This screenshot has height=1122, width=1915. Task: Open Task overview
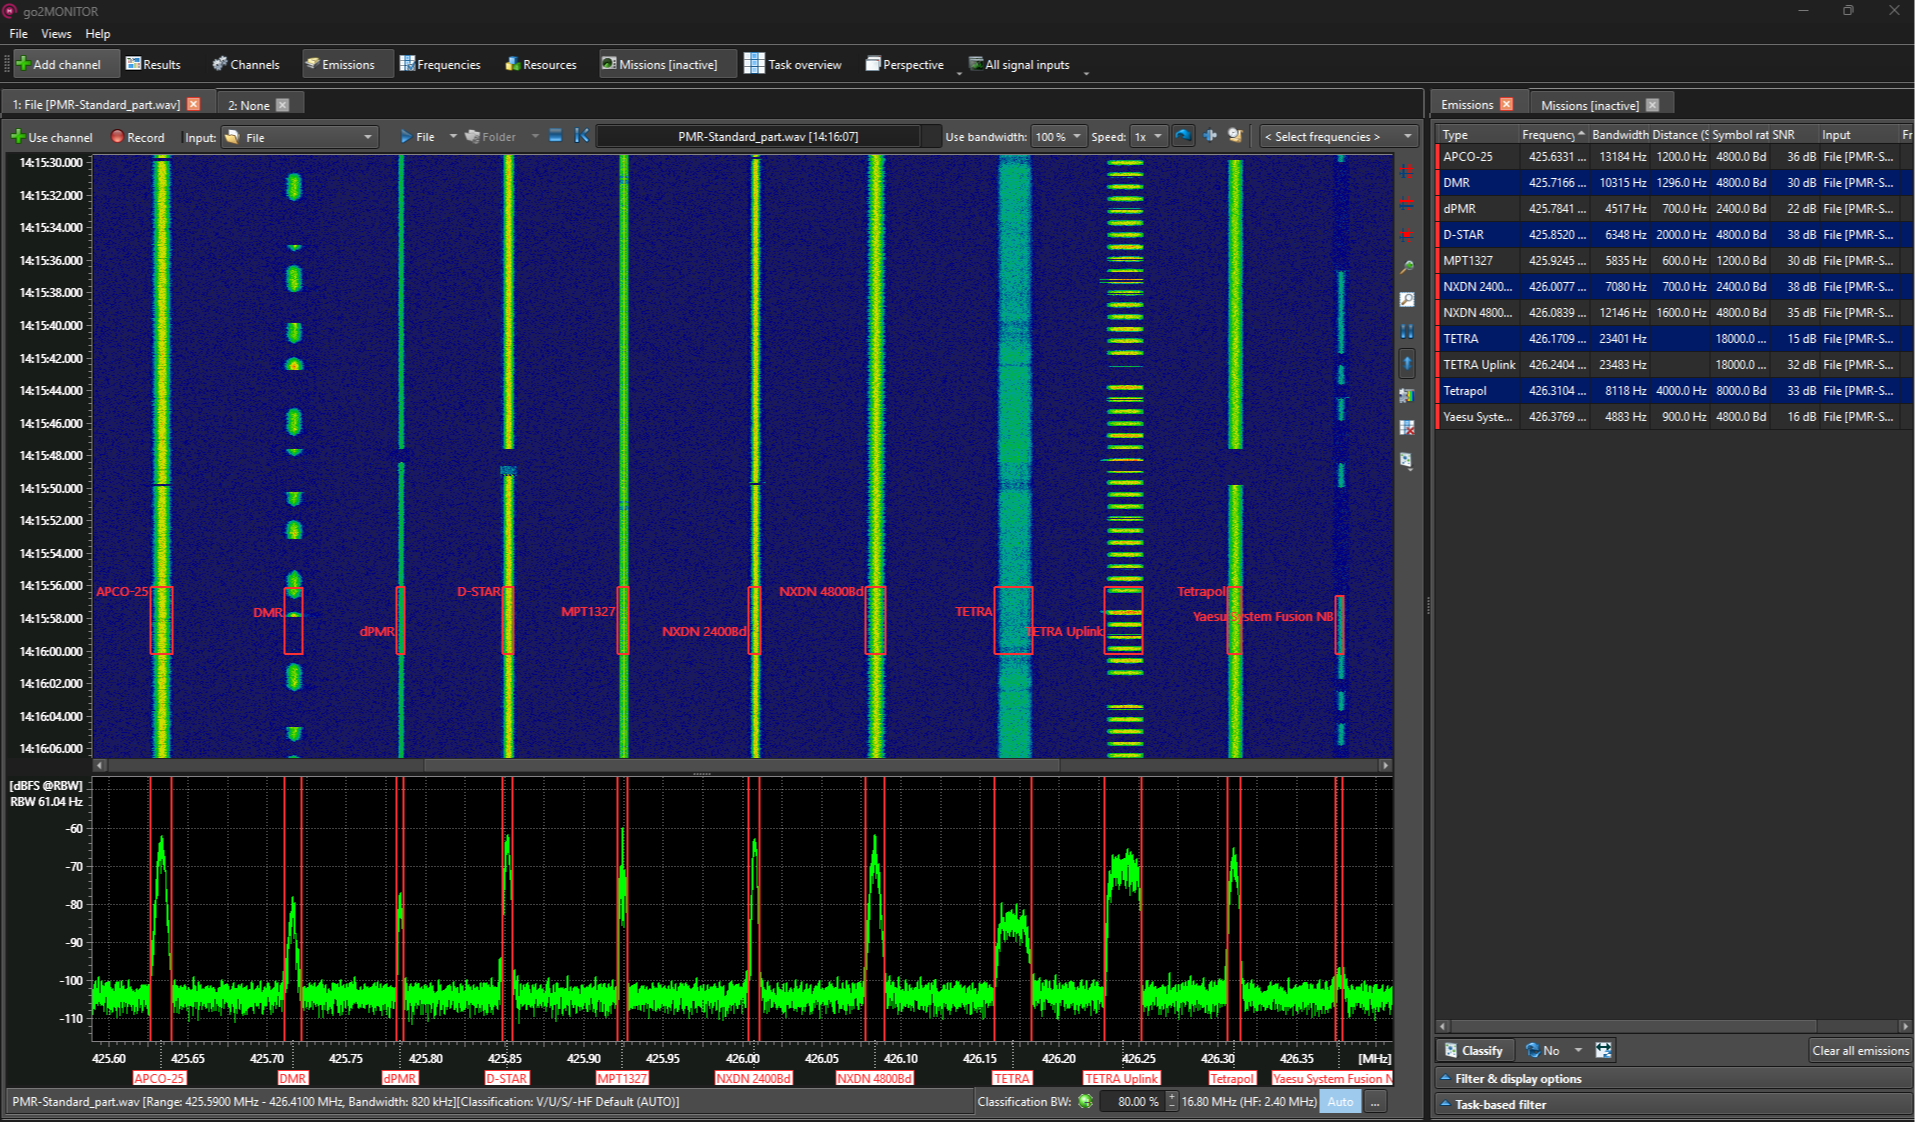[x=793, y=64]
